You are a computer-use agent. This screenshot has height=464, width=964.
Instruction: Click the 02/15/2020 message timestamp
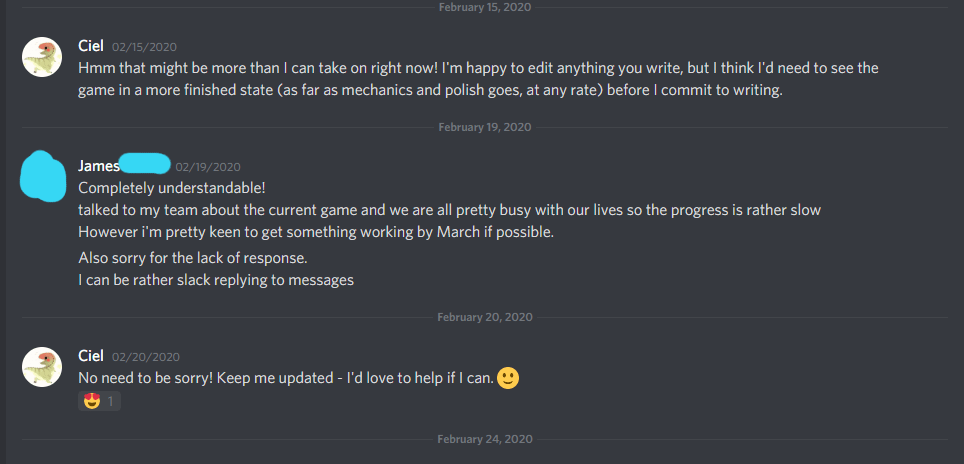(145, 47)
